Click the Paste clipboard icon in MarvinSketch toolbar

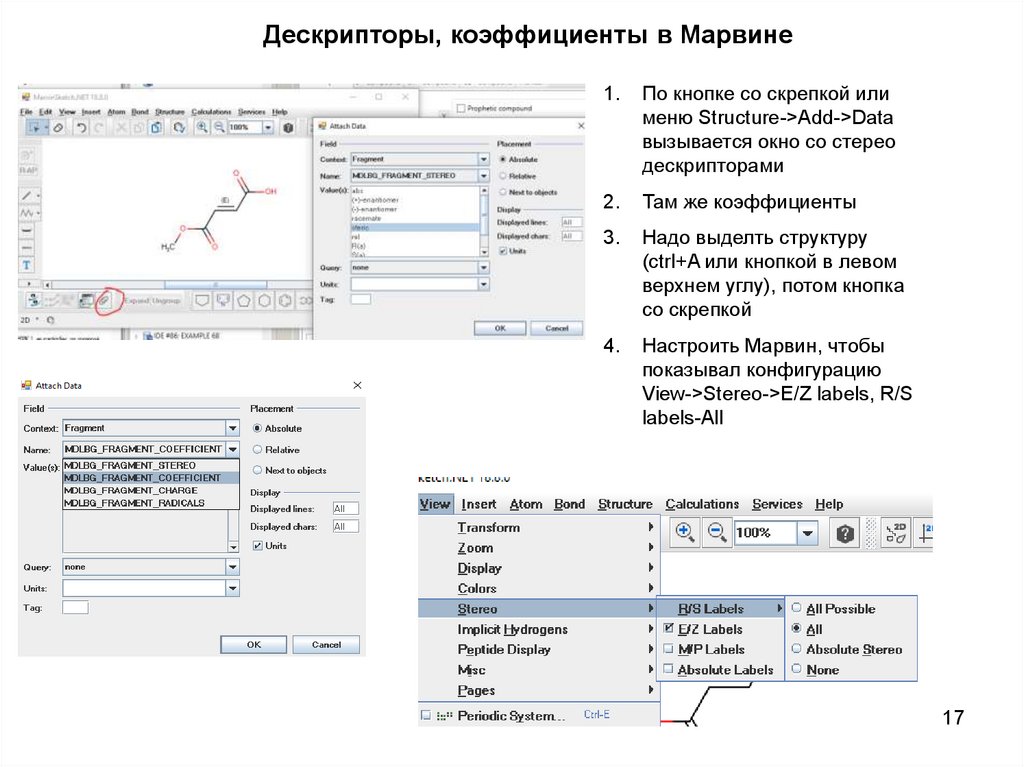click(x=155, y=127)
